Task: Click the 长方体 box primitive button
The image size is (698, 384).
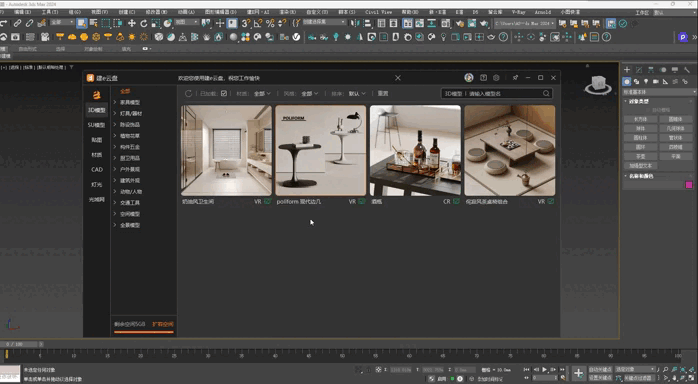Action: click(x=640, y=119)
